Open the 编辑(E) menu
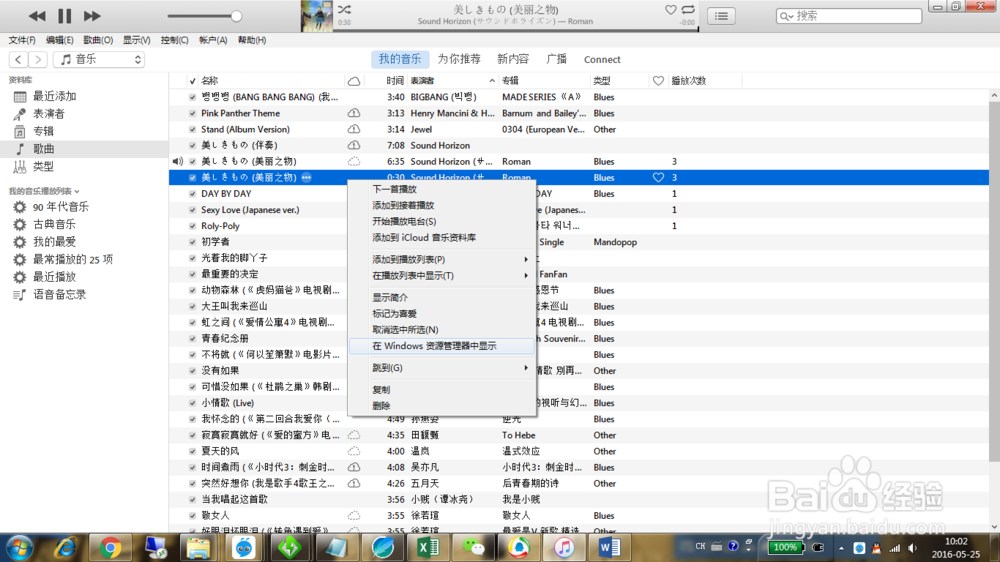This screenshot has width=1000, height=562. [x=59, y=40]
